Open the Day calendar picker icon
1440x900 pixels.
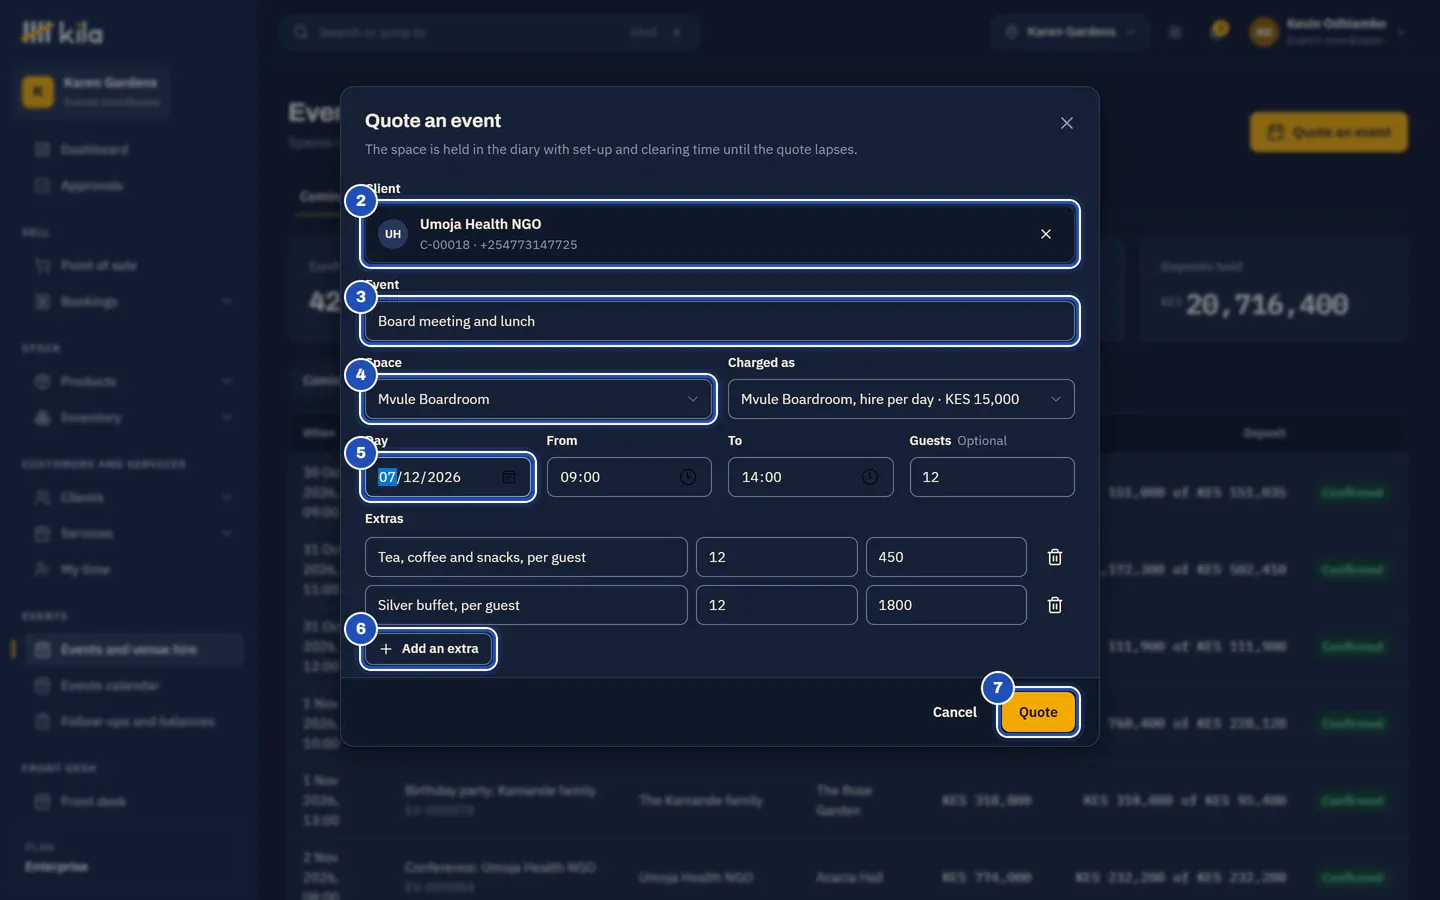point(509,477)
